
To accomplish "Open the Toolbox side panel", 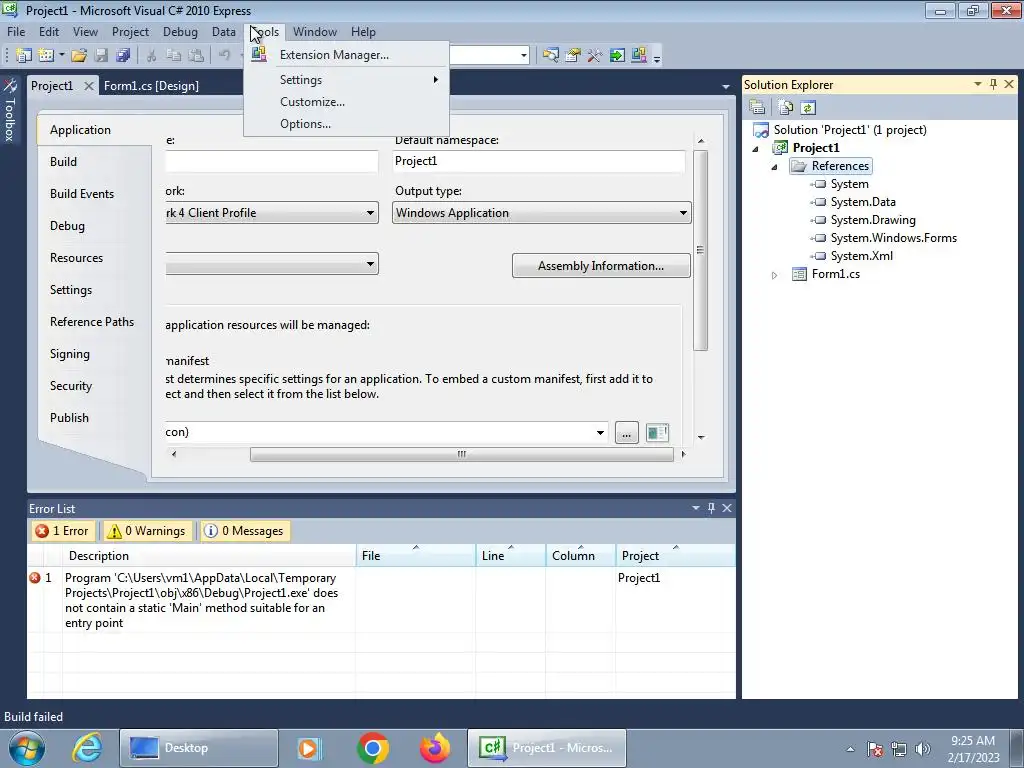I will 10,110.
